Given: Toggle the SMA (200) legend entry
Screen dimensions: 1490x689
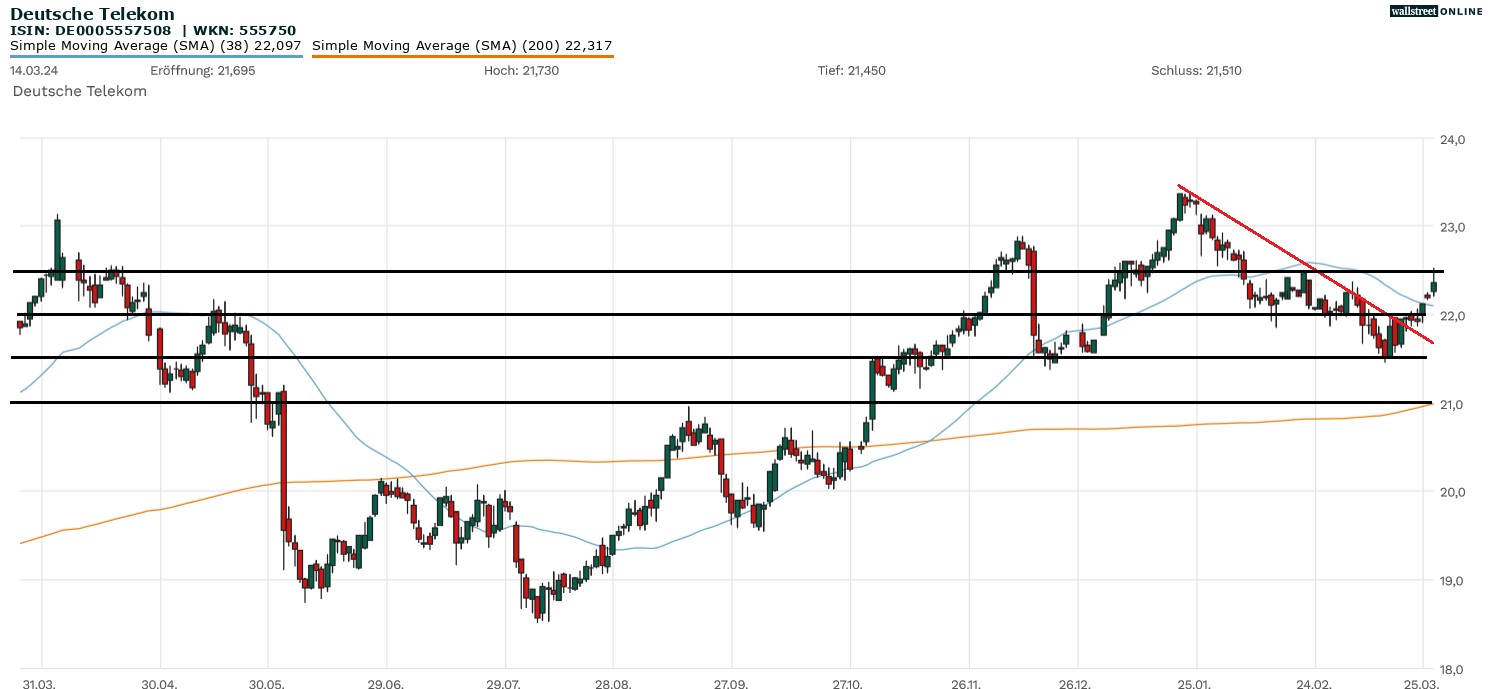Looking at the screenshot, I should [462, 46].
